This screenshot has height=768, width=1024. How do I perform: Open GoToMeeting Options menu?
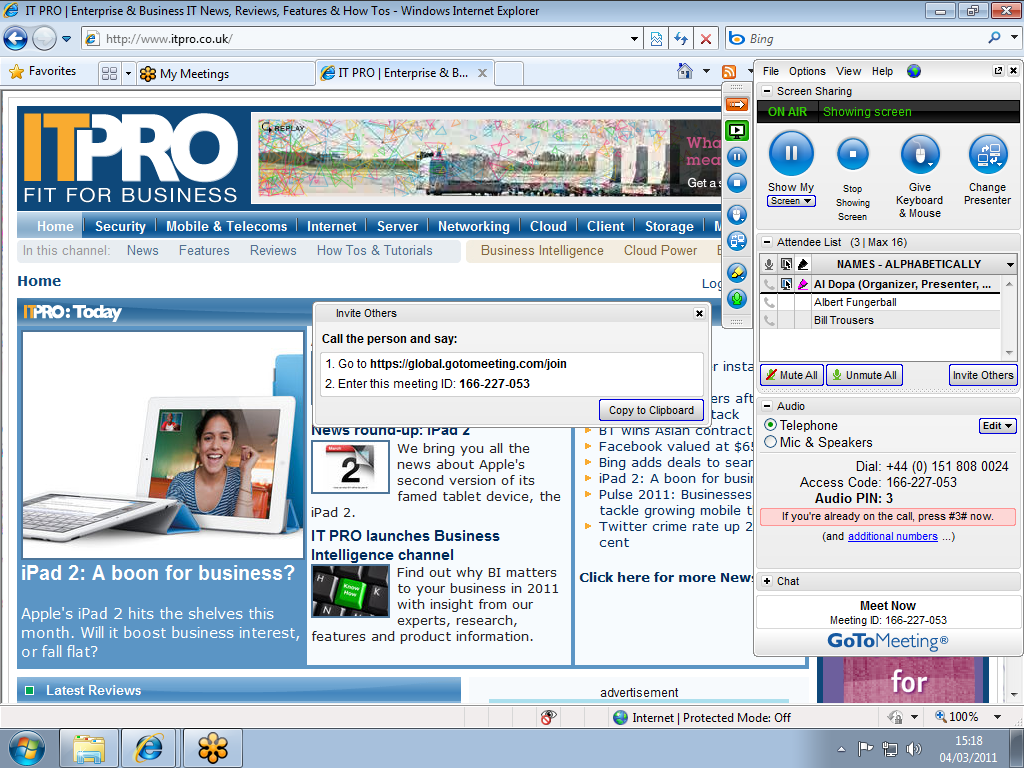(807, 71)
